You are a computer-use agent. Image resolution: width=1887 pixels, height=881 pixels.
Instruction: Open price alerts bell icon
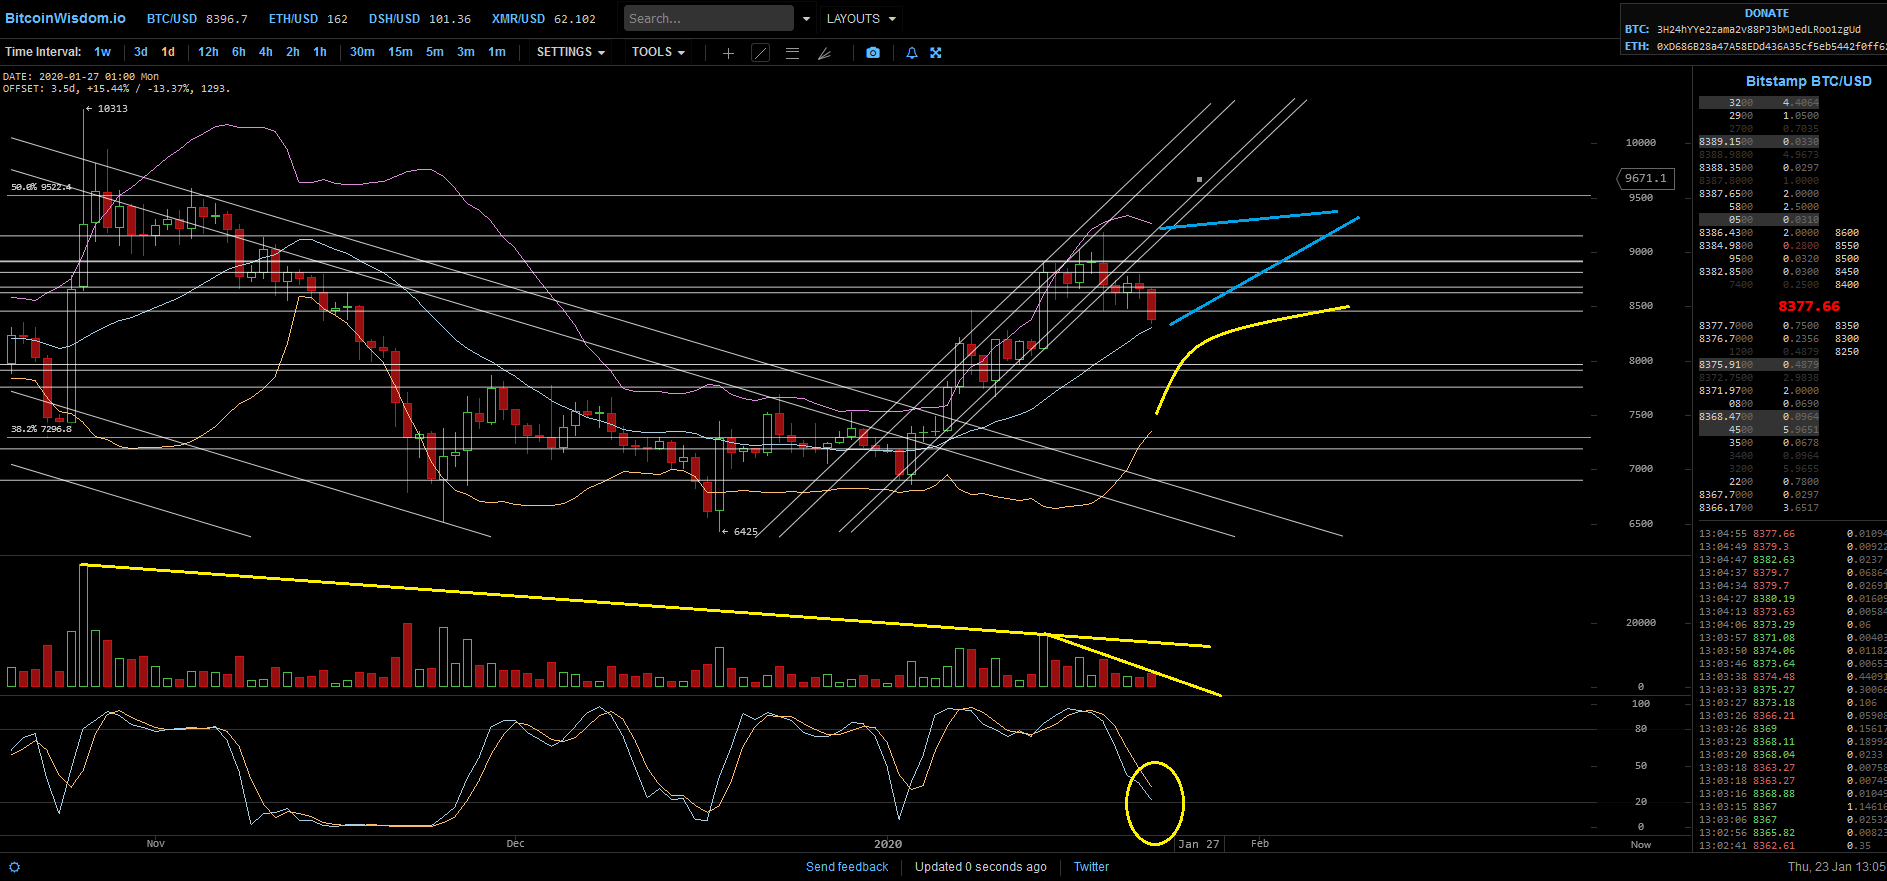912,53
